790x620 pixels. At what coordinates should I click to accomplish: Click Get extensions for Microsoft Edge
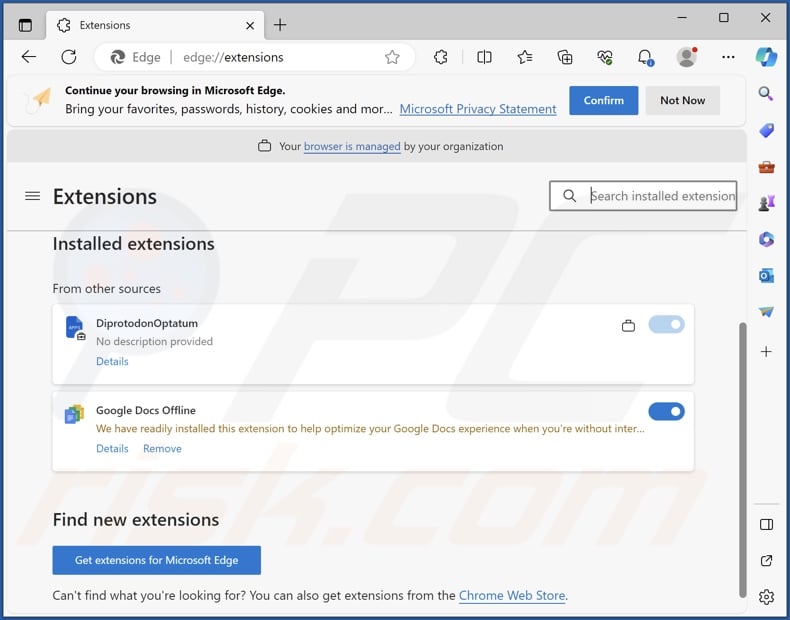tap(157, 560)
